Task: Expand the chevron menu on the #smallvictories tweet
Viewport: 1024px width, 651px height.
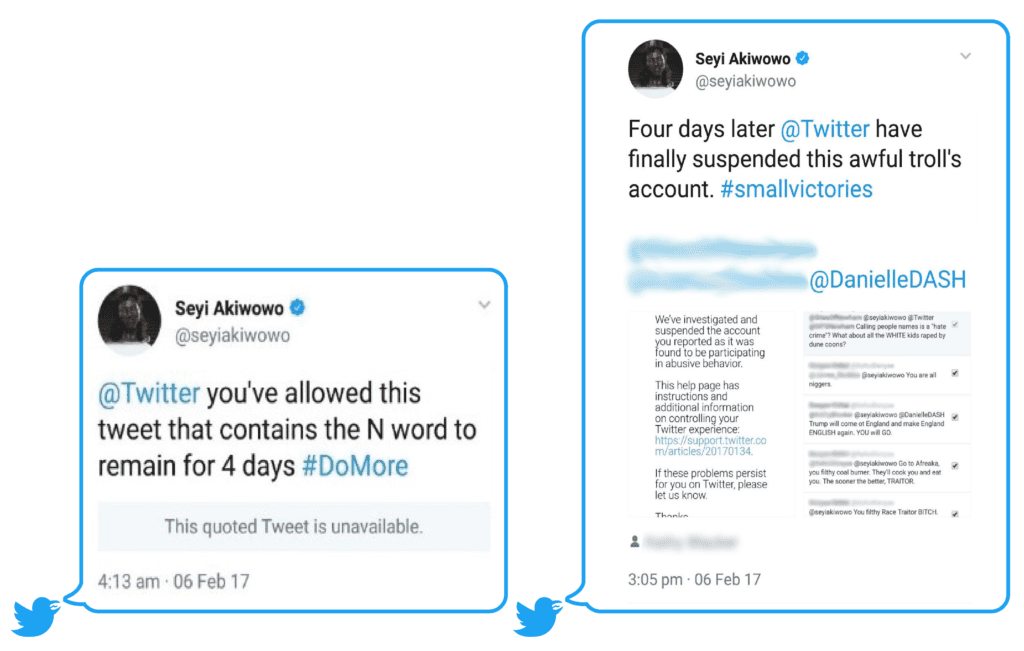Action: (965, 56)
